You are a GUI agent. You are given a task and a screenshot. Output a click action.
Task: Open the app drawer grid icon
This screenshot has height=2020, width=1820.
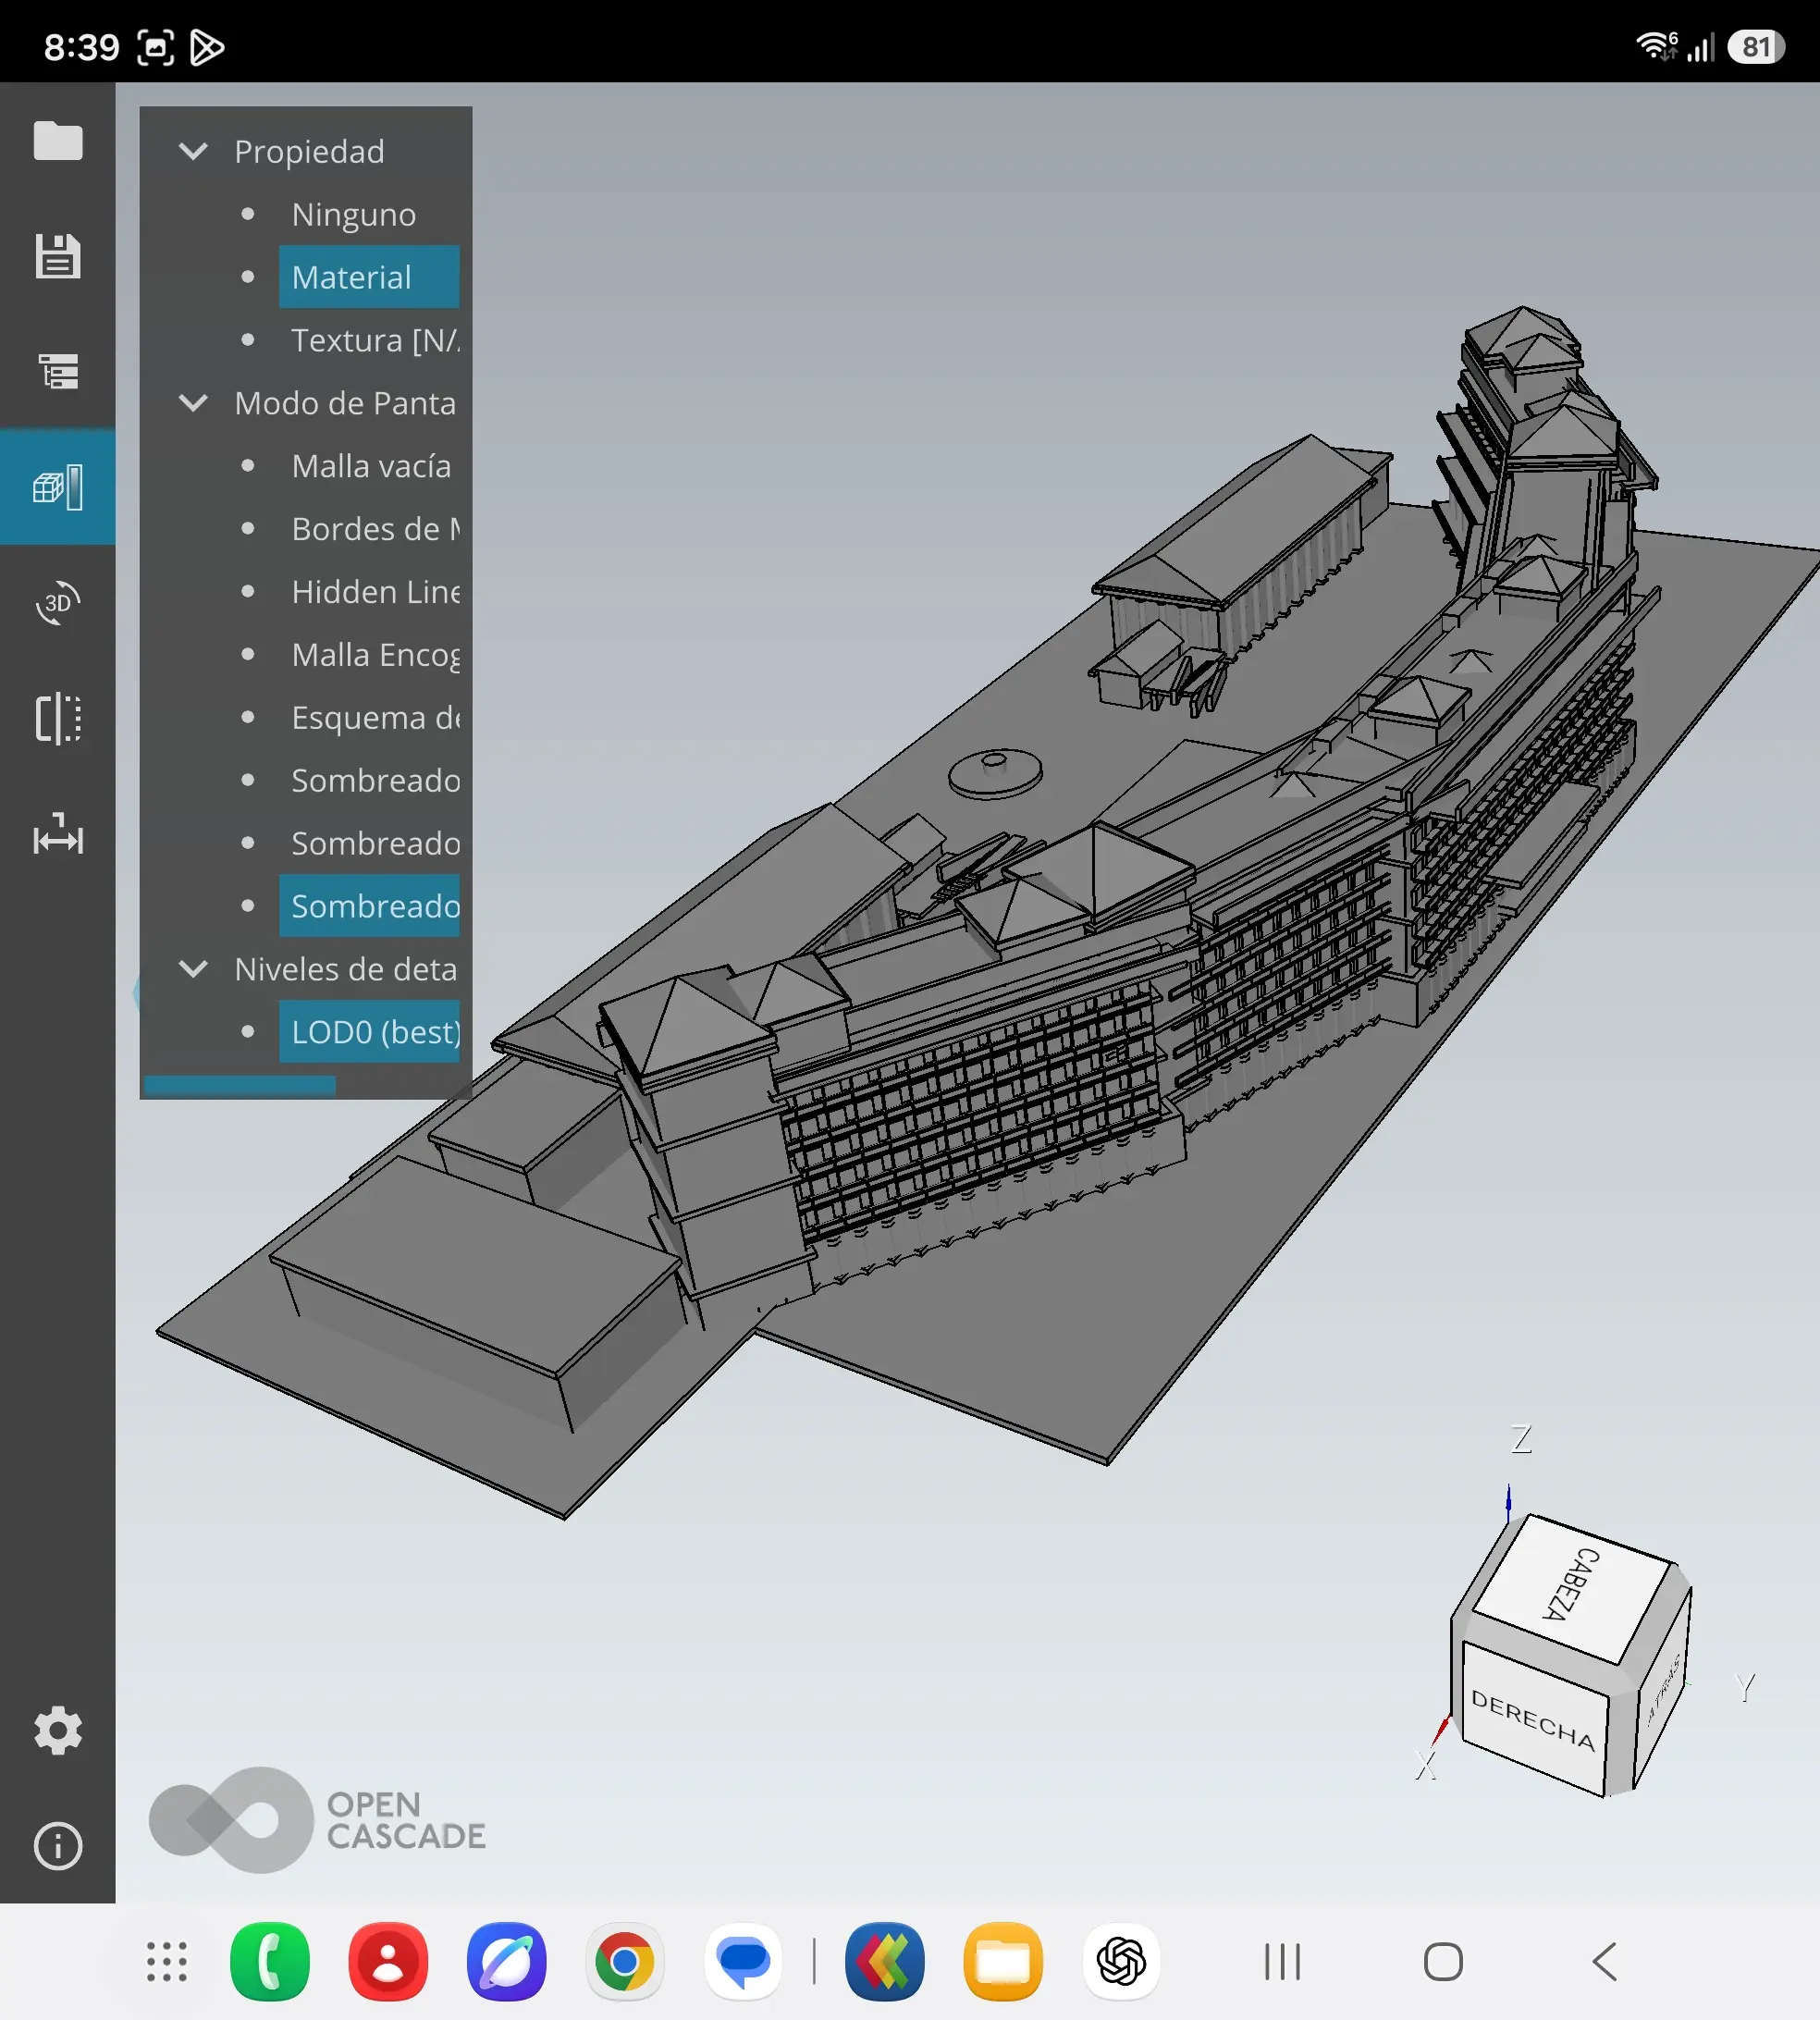coord(167,1961)
